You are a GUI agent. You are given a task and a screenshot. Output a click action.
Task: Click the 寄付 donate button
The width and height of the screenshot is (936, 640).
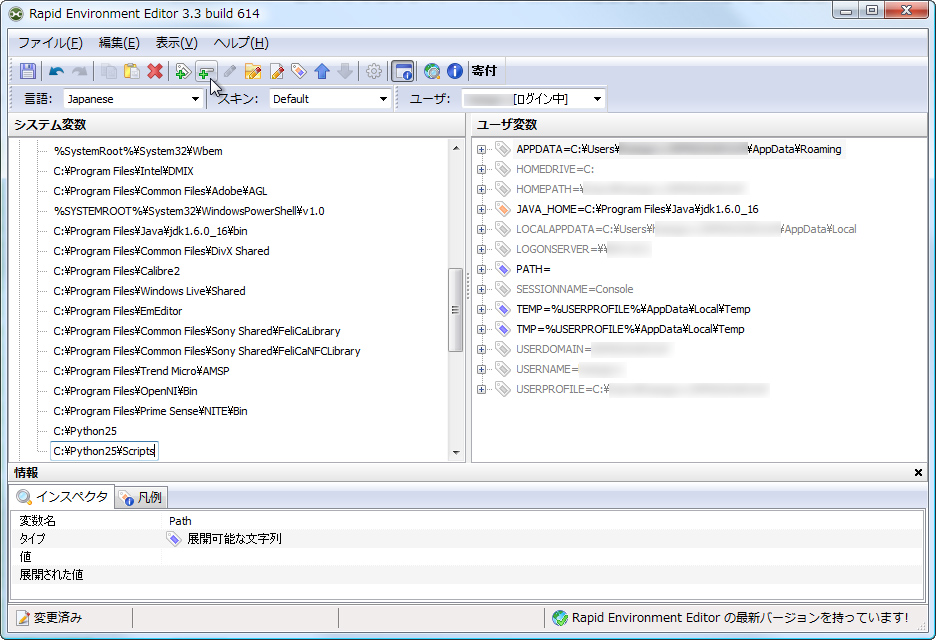(x=484, y=71)
